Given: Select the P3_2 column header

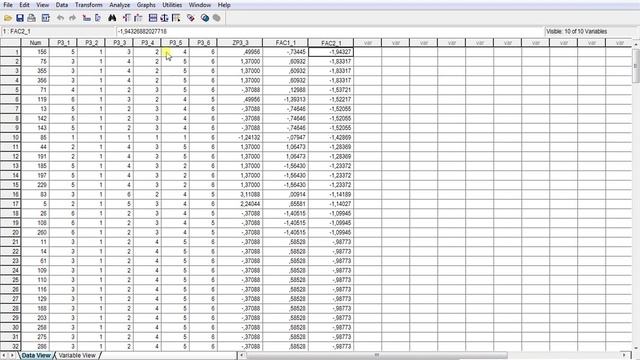Looking at the screenshot, I should (x=91, y=42).
